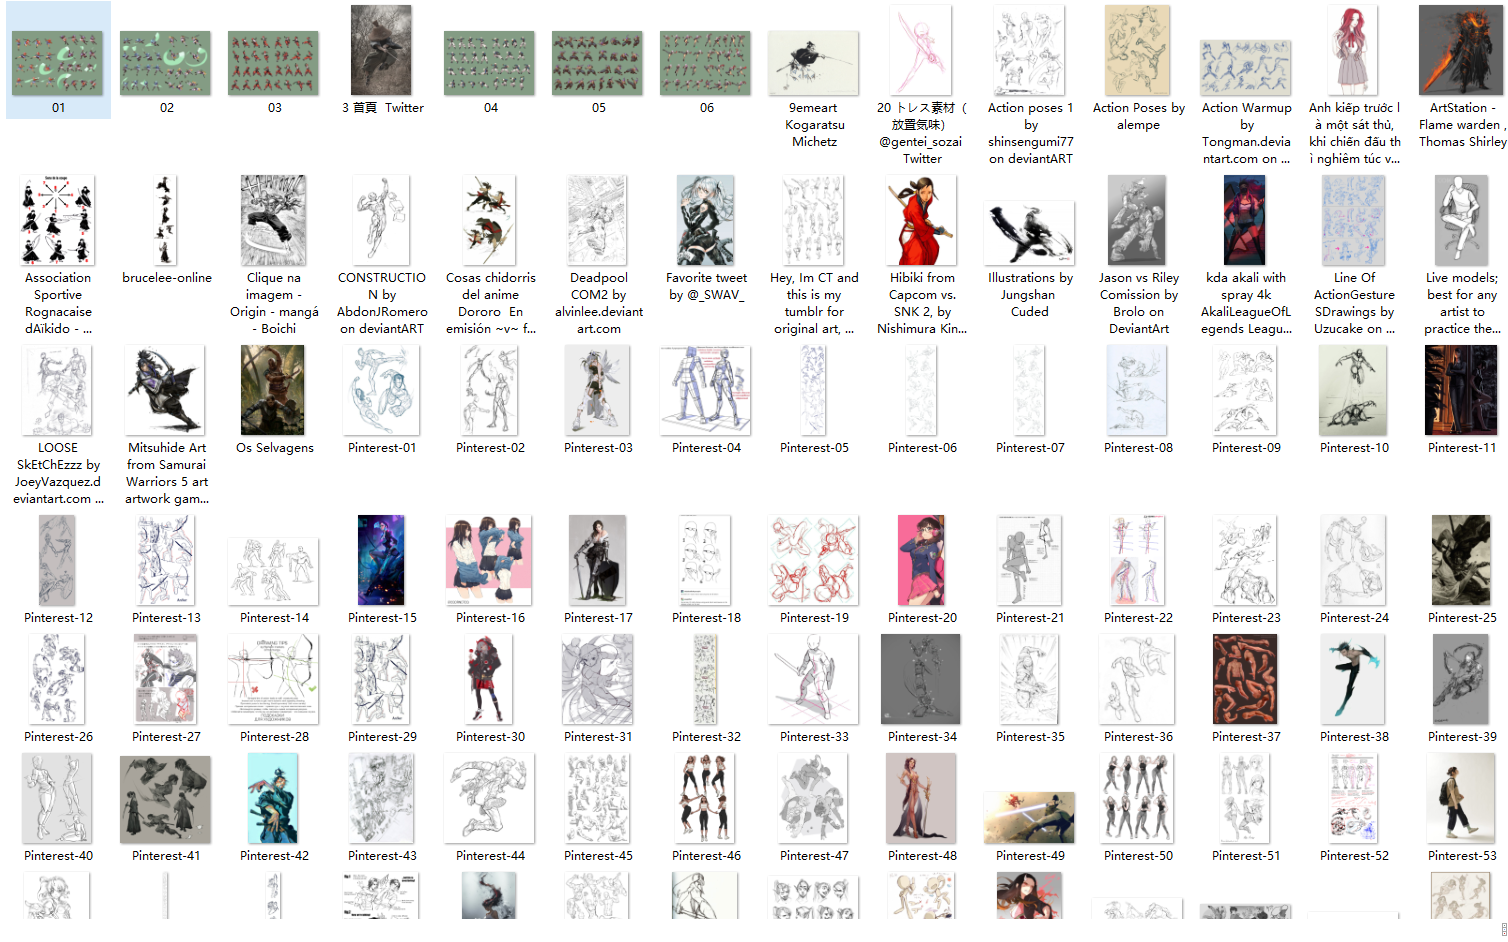This screenshot has width=1508, height=942.
Task: Select the Pinterest-42 thumbnail
Action: point(274,798)
